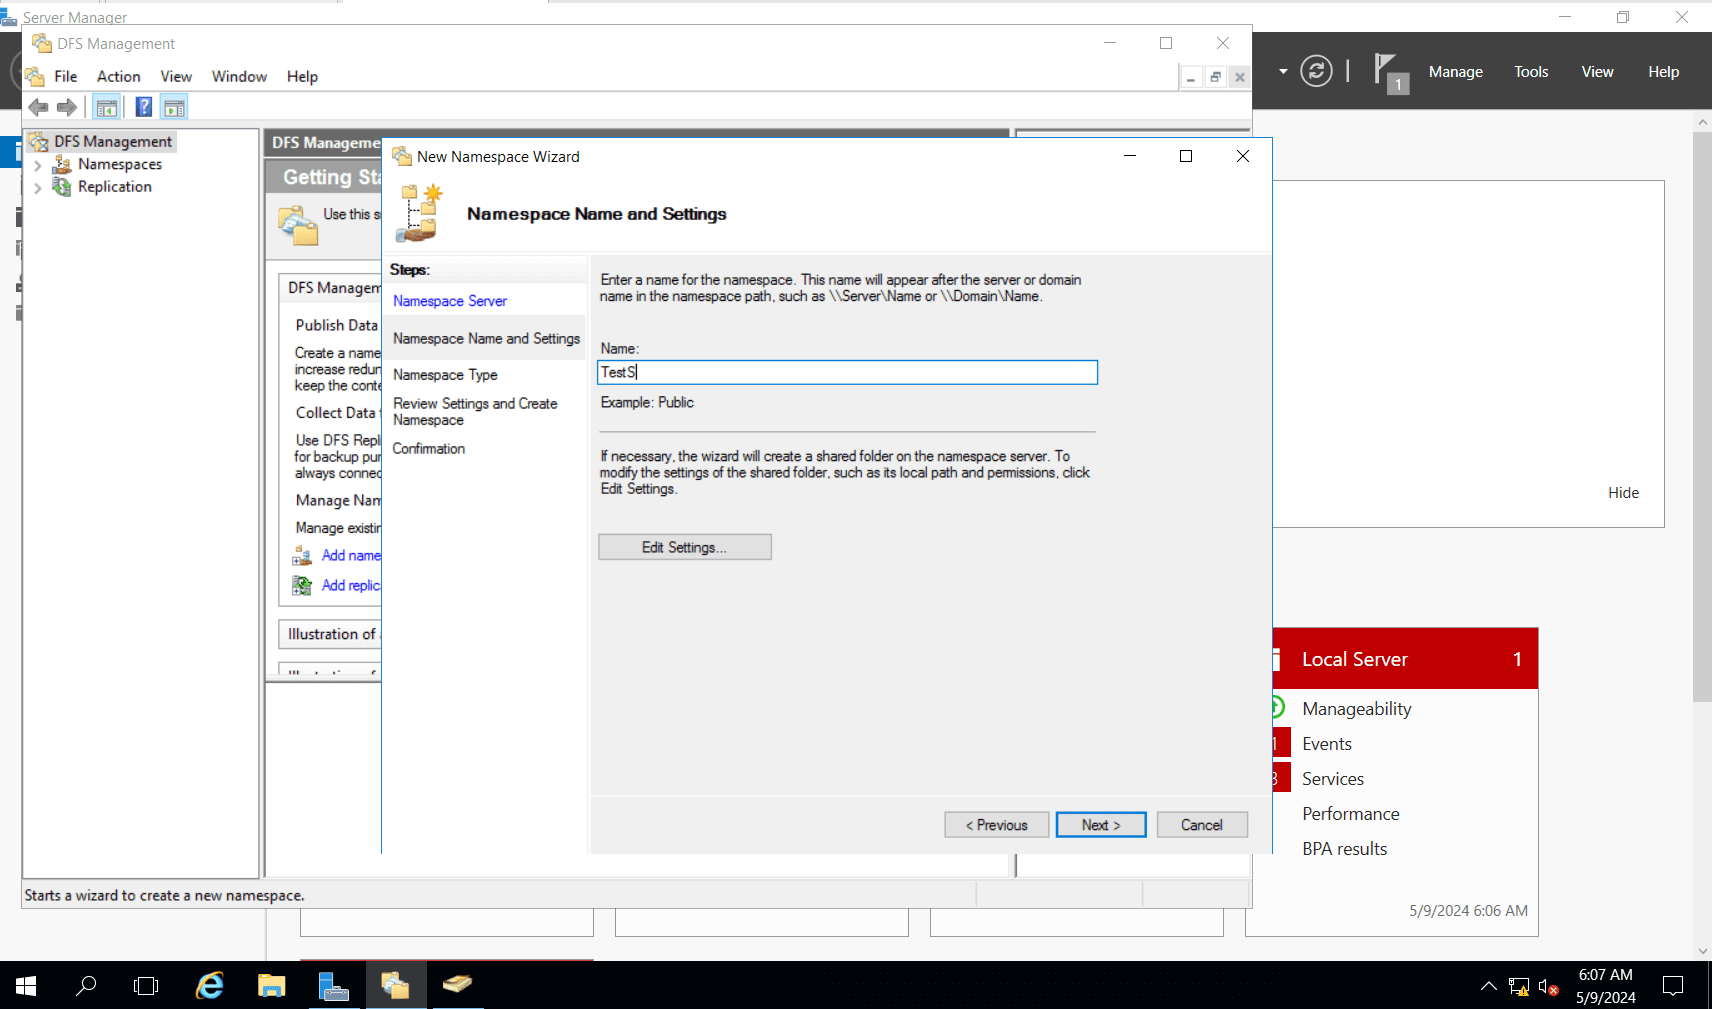Open the Help menu in DFS Management
Viewport: 1712px width, 1009px height.
(302, 77)
